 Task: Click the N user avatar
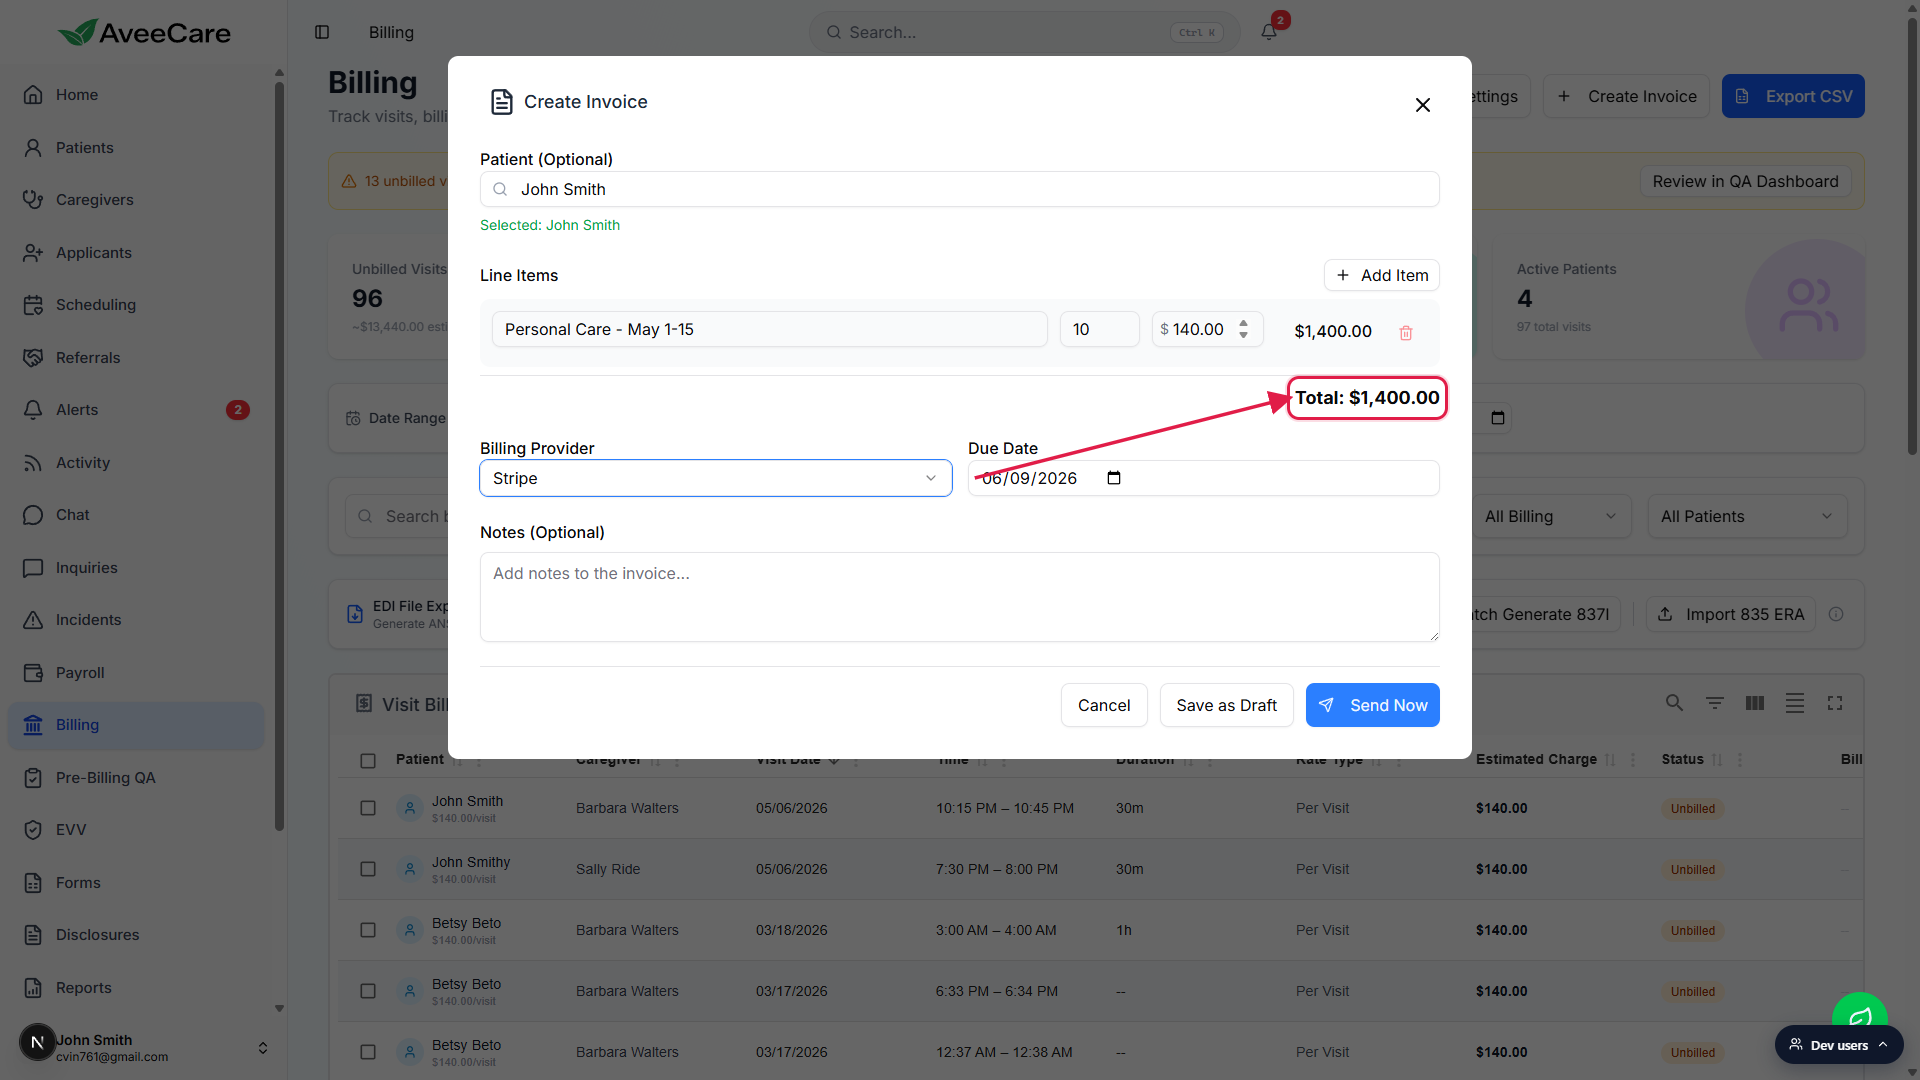point(37,1042)
